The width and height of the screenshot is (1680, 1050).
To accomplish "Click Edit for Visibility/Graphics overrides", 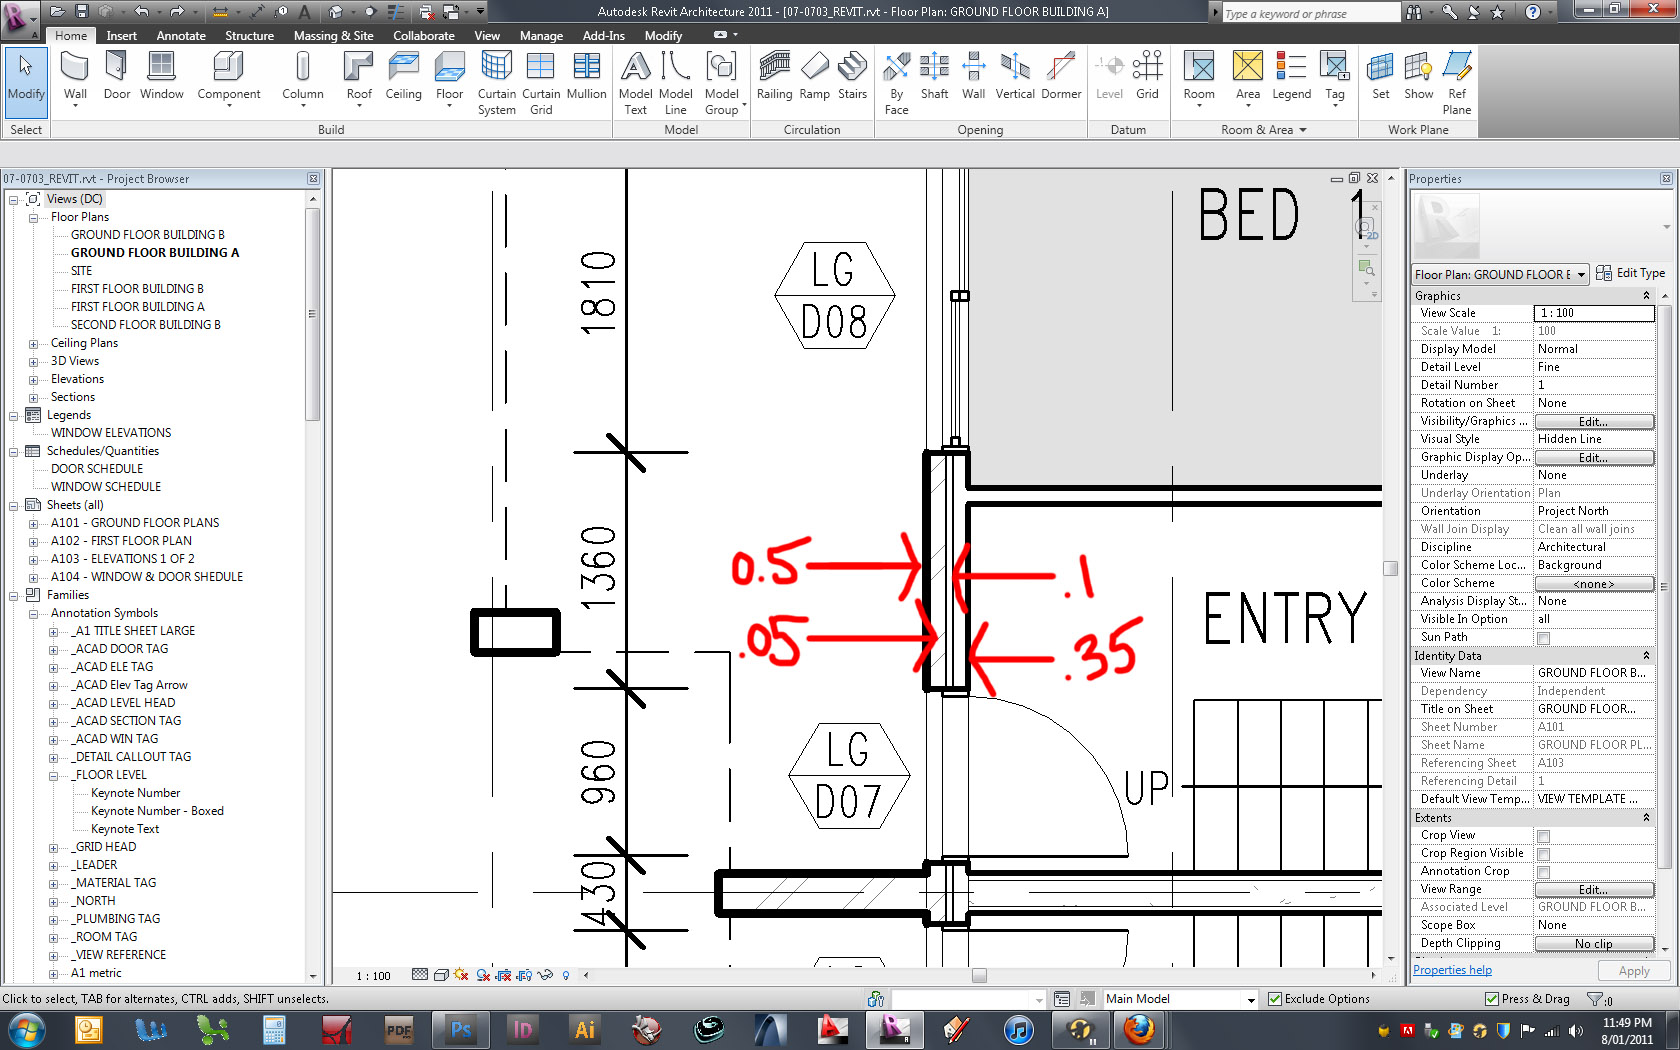I will [x=1594, y=422].
